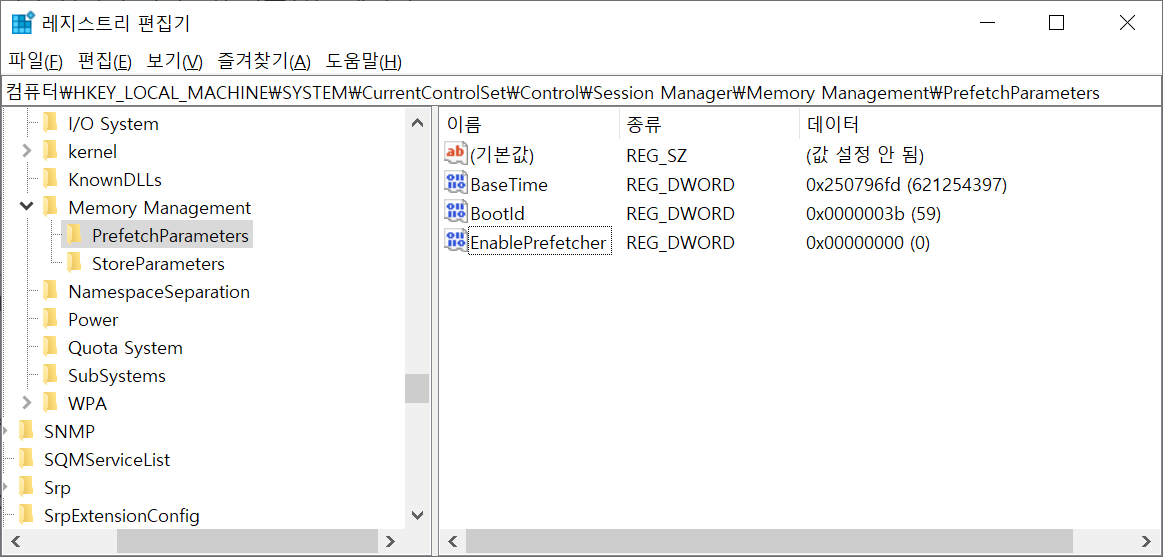
Task: Click the Registry Editor title bar app icon
Action: [23, 23]
